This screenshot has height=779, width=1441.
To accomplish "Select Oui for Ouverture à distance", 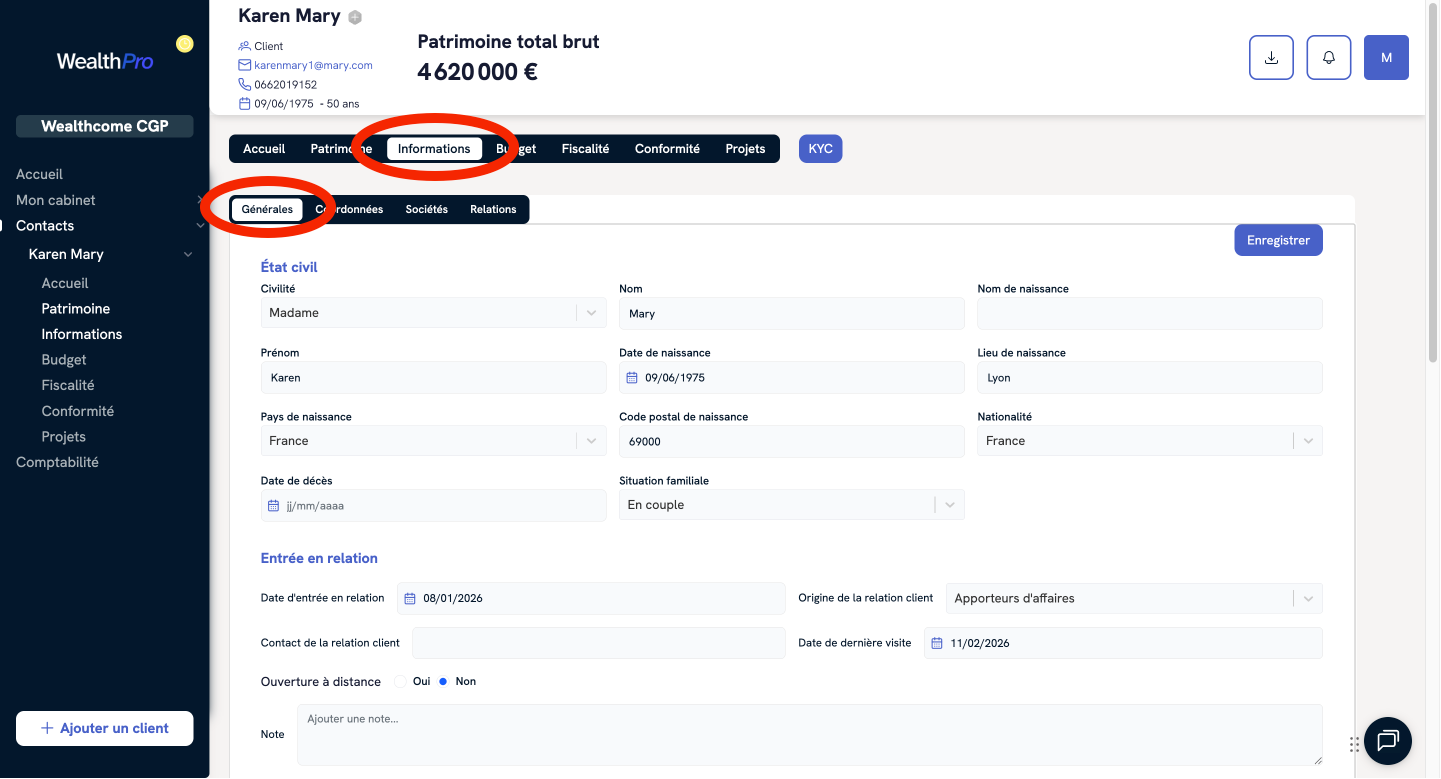I will [x=401, y=682].
